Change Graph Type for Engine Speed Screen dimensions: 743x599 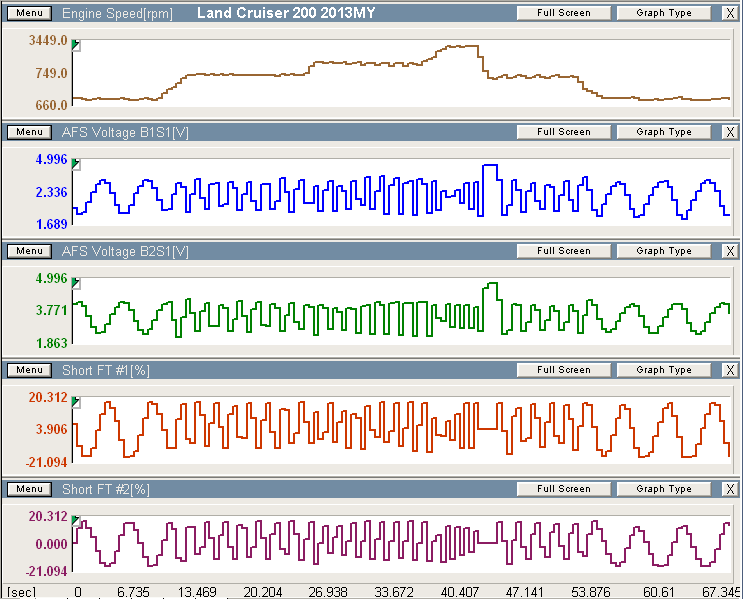click(663, 13)
